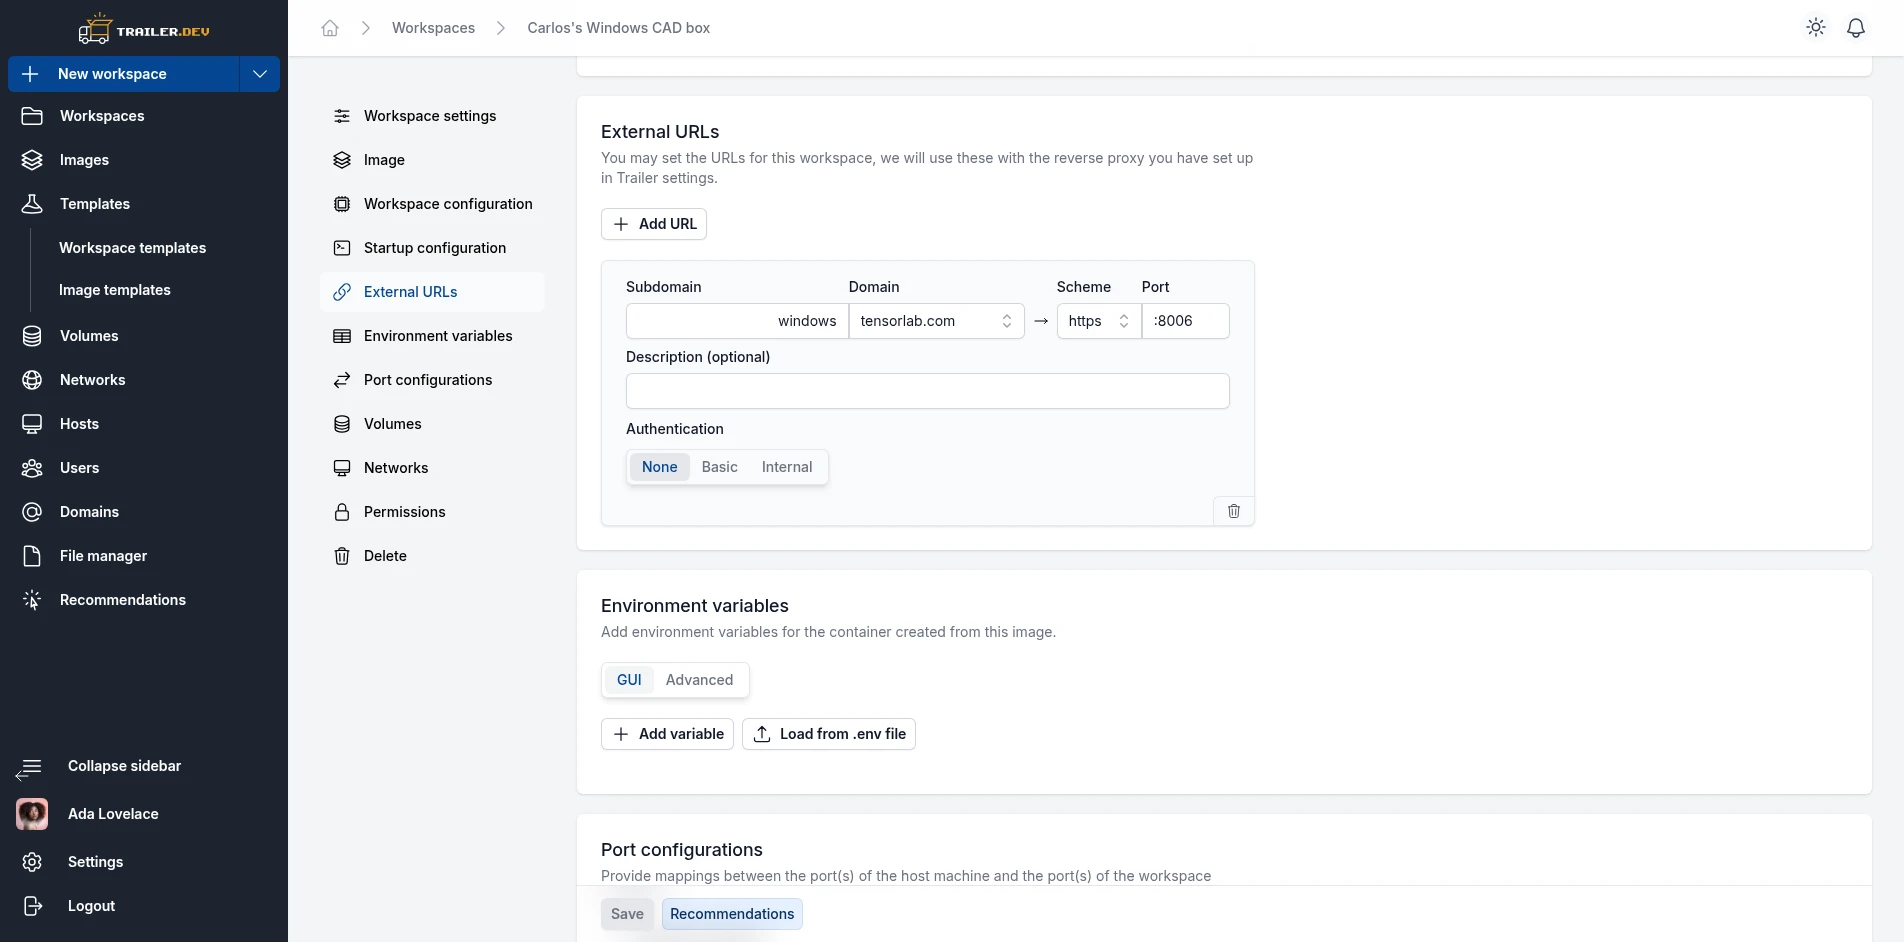Click the Recommendations button beside Save

[x=732, y=914]
